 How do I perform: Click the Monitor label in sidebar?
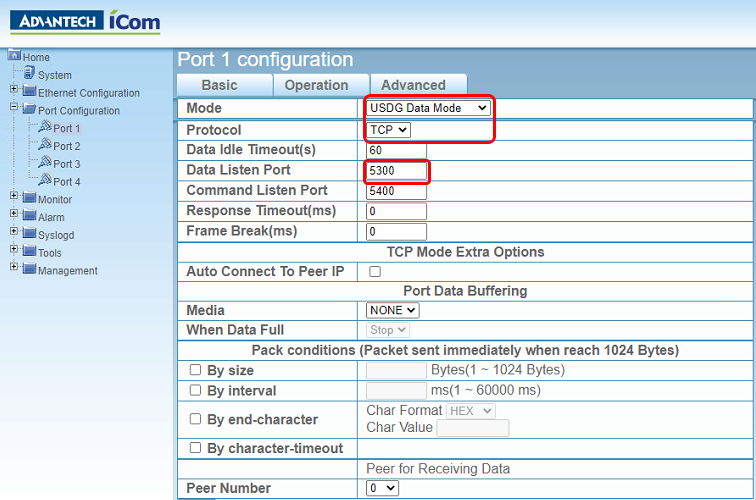click(x=55, y=200)
